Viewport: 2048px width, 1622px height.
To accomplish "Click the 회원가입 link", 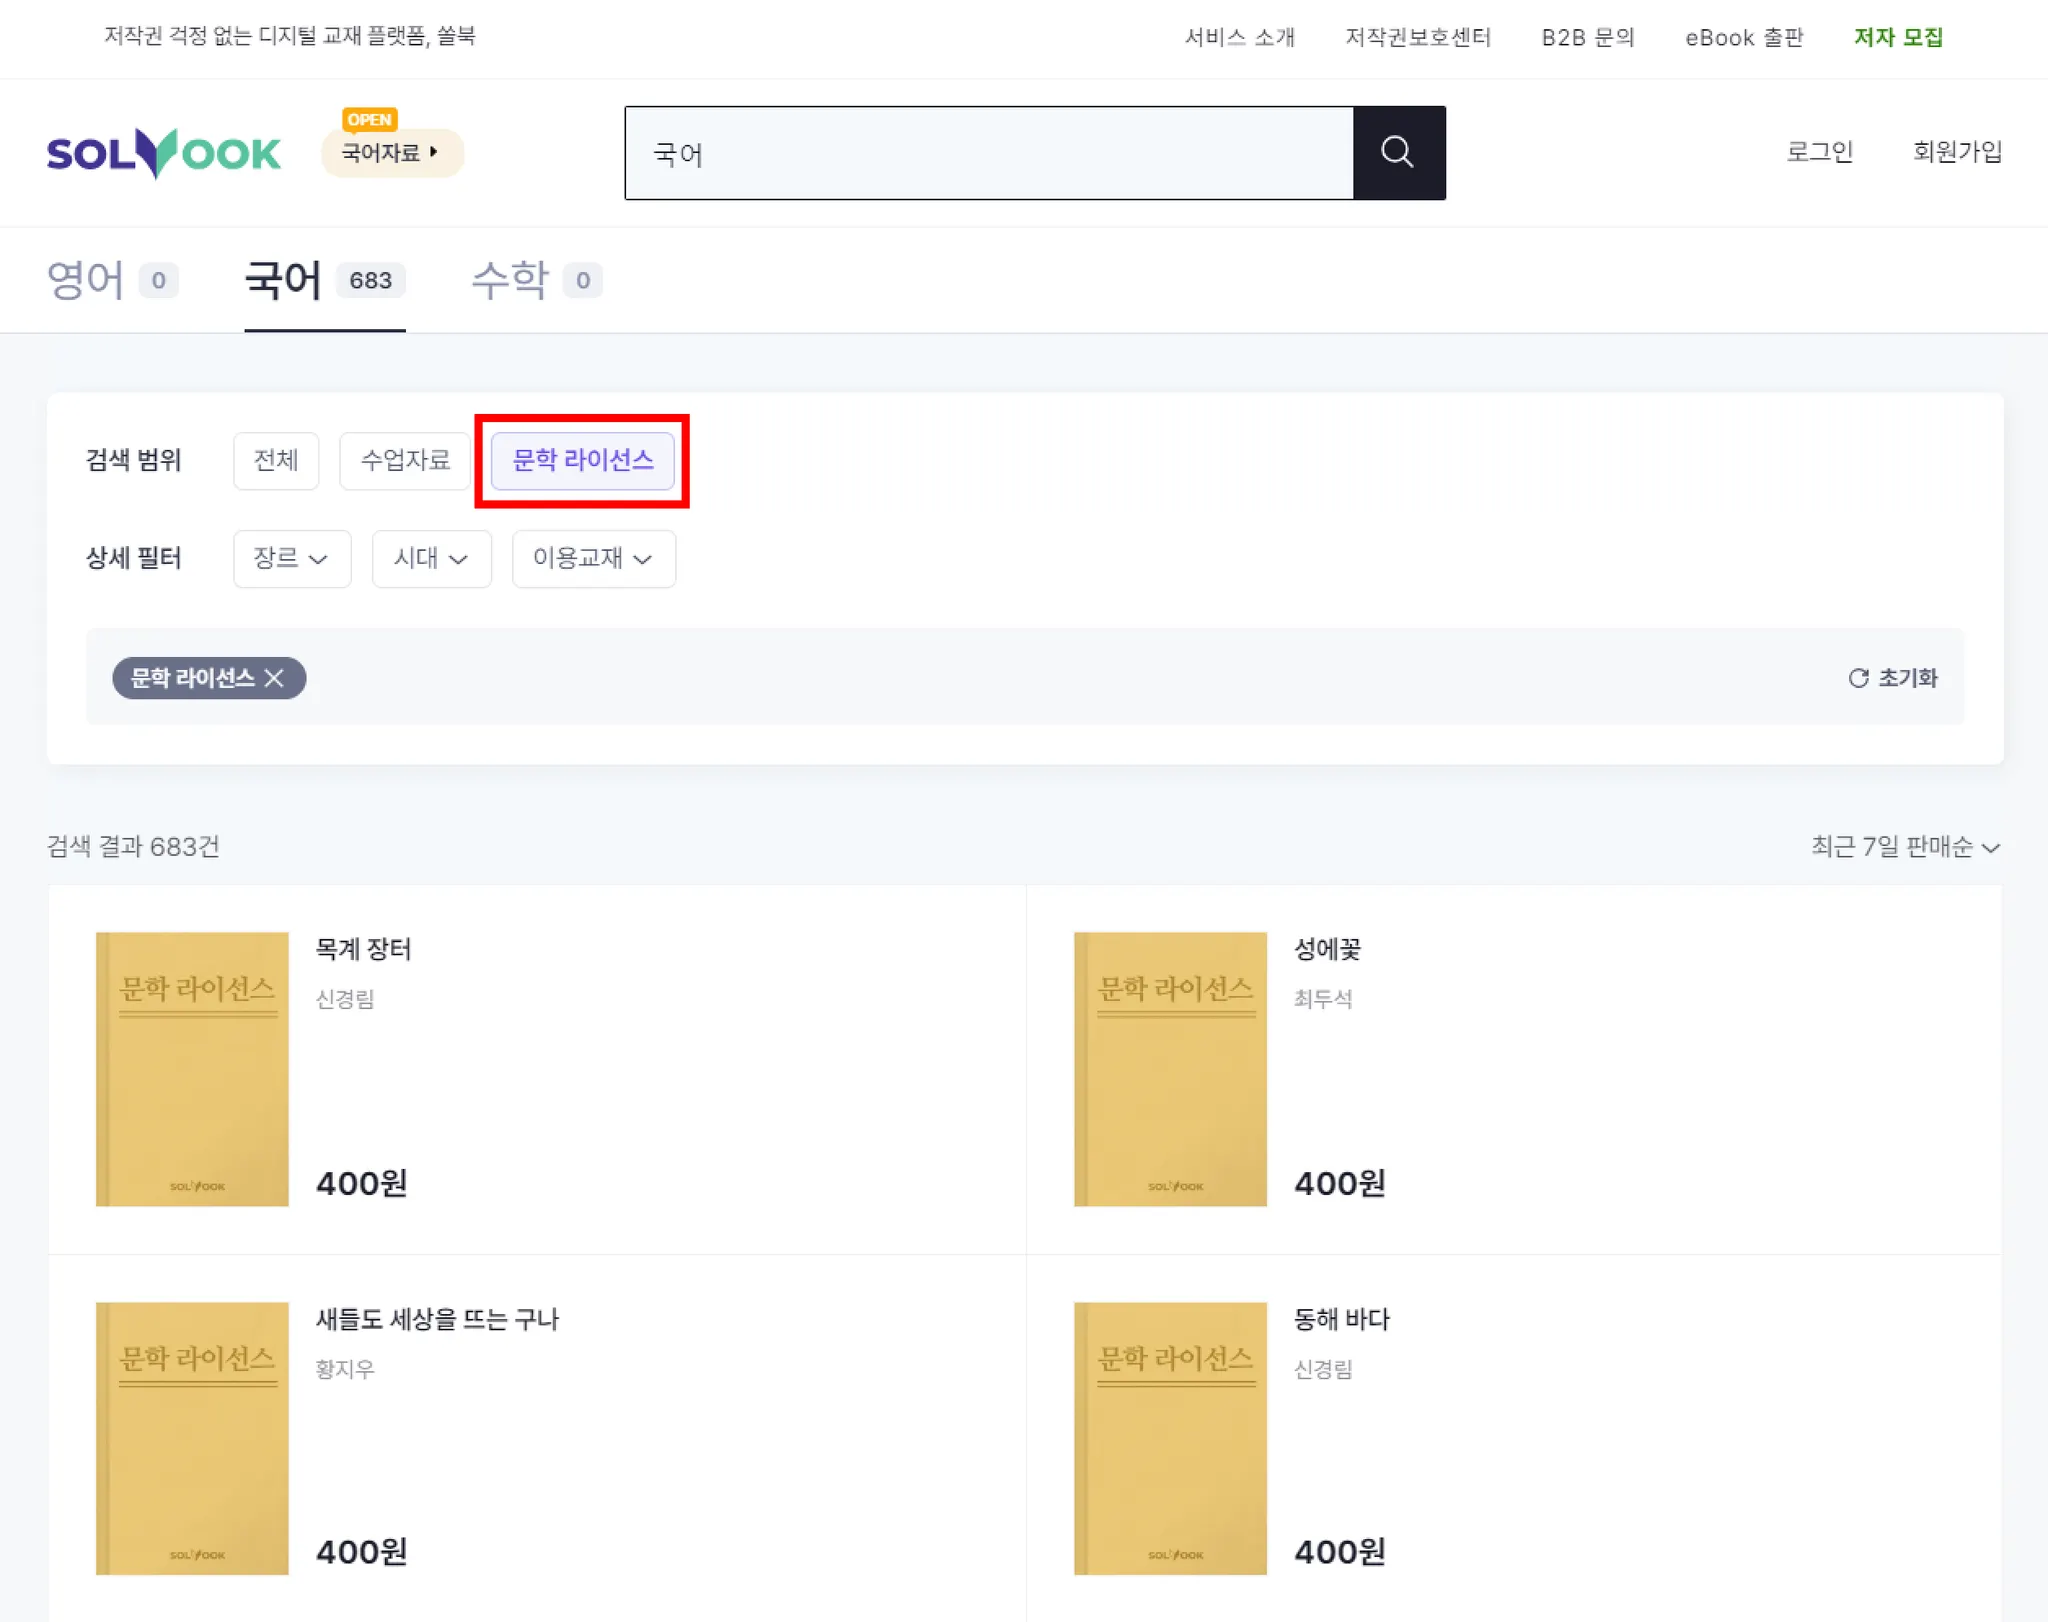I will click(1956, 152).
